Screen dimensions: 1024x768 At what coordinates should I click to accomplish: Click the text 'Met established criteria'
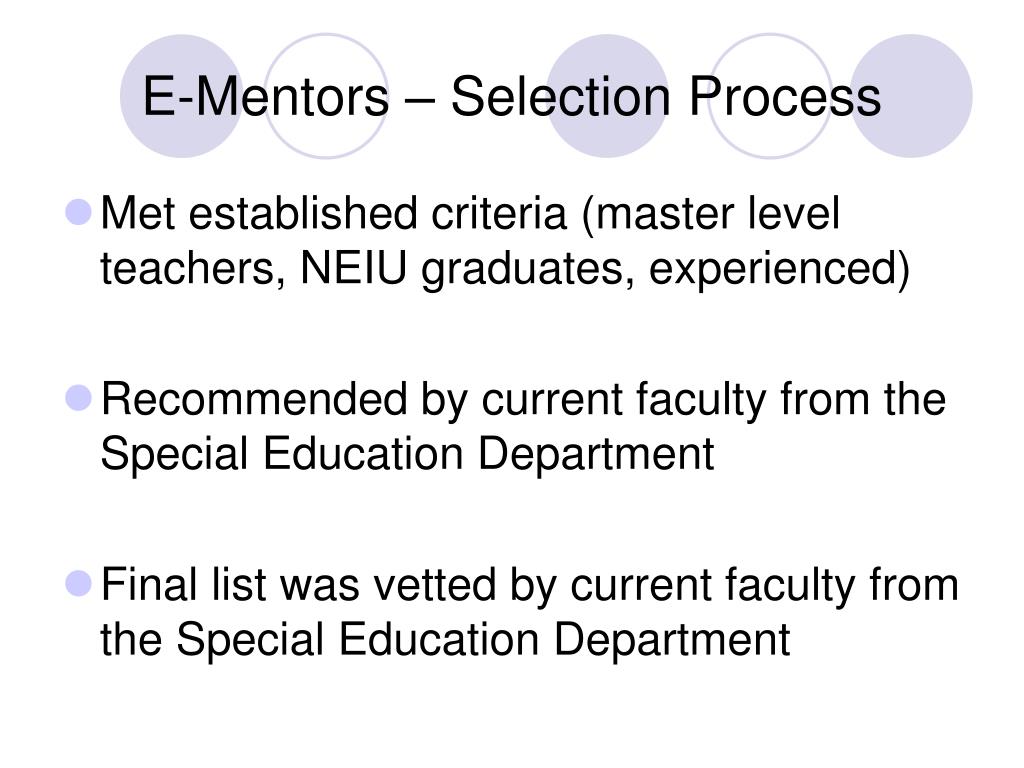(x=334, y=214)
